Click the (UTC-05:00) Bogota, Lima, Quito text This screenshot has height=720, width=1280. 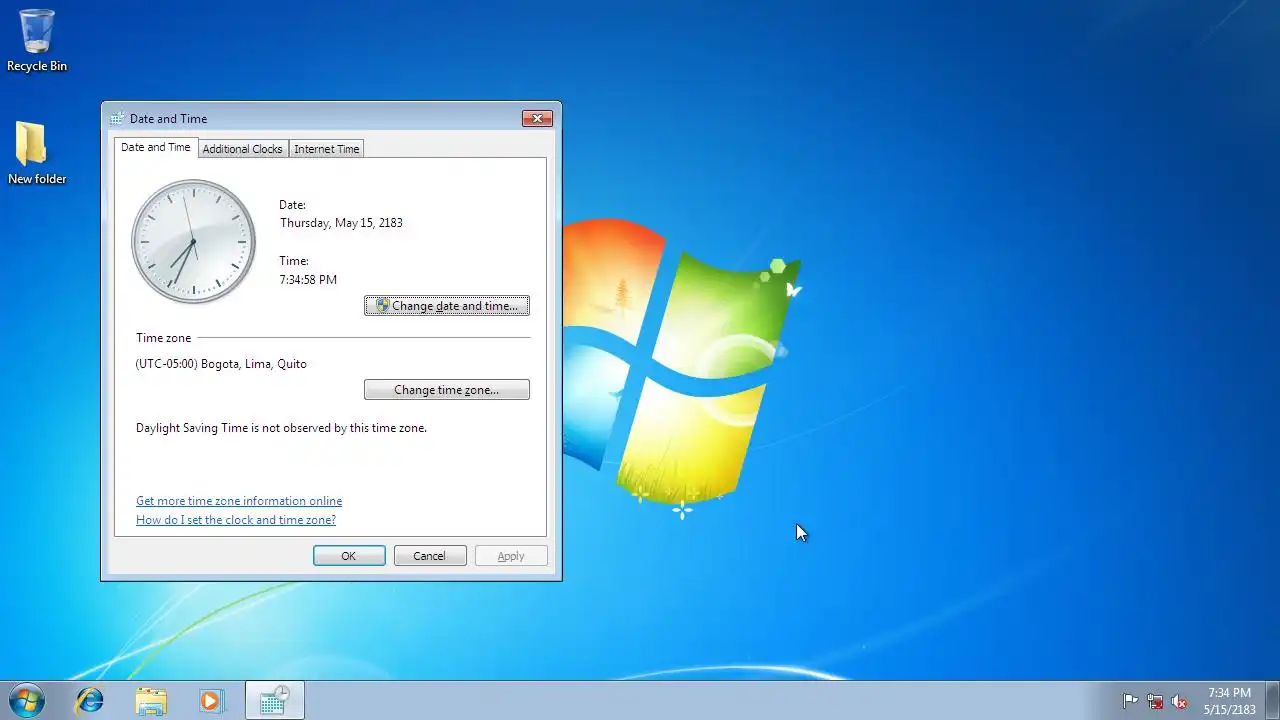pos(221,364)
